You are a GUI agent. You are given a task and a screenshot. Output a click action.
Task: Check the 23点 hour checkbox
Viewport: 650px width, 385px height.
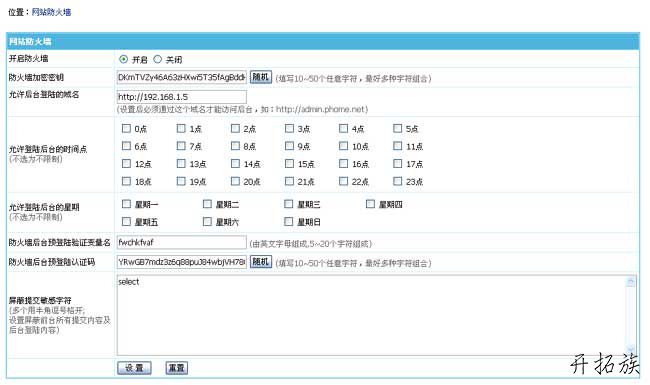[x=398, y=181]
